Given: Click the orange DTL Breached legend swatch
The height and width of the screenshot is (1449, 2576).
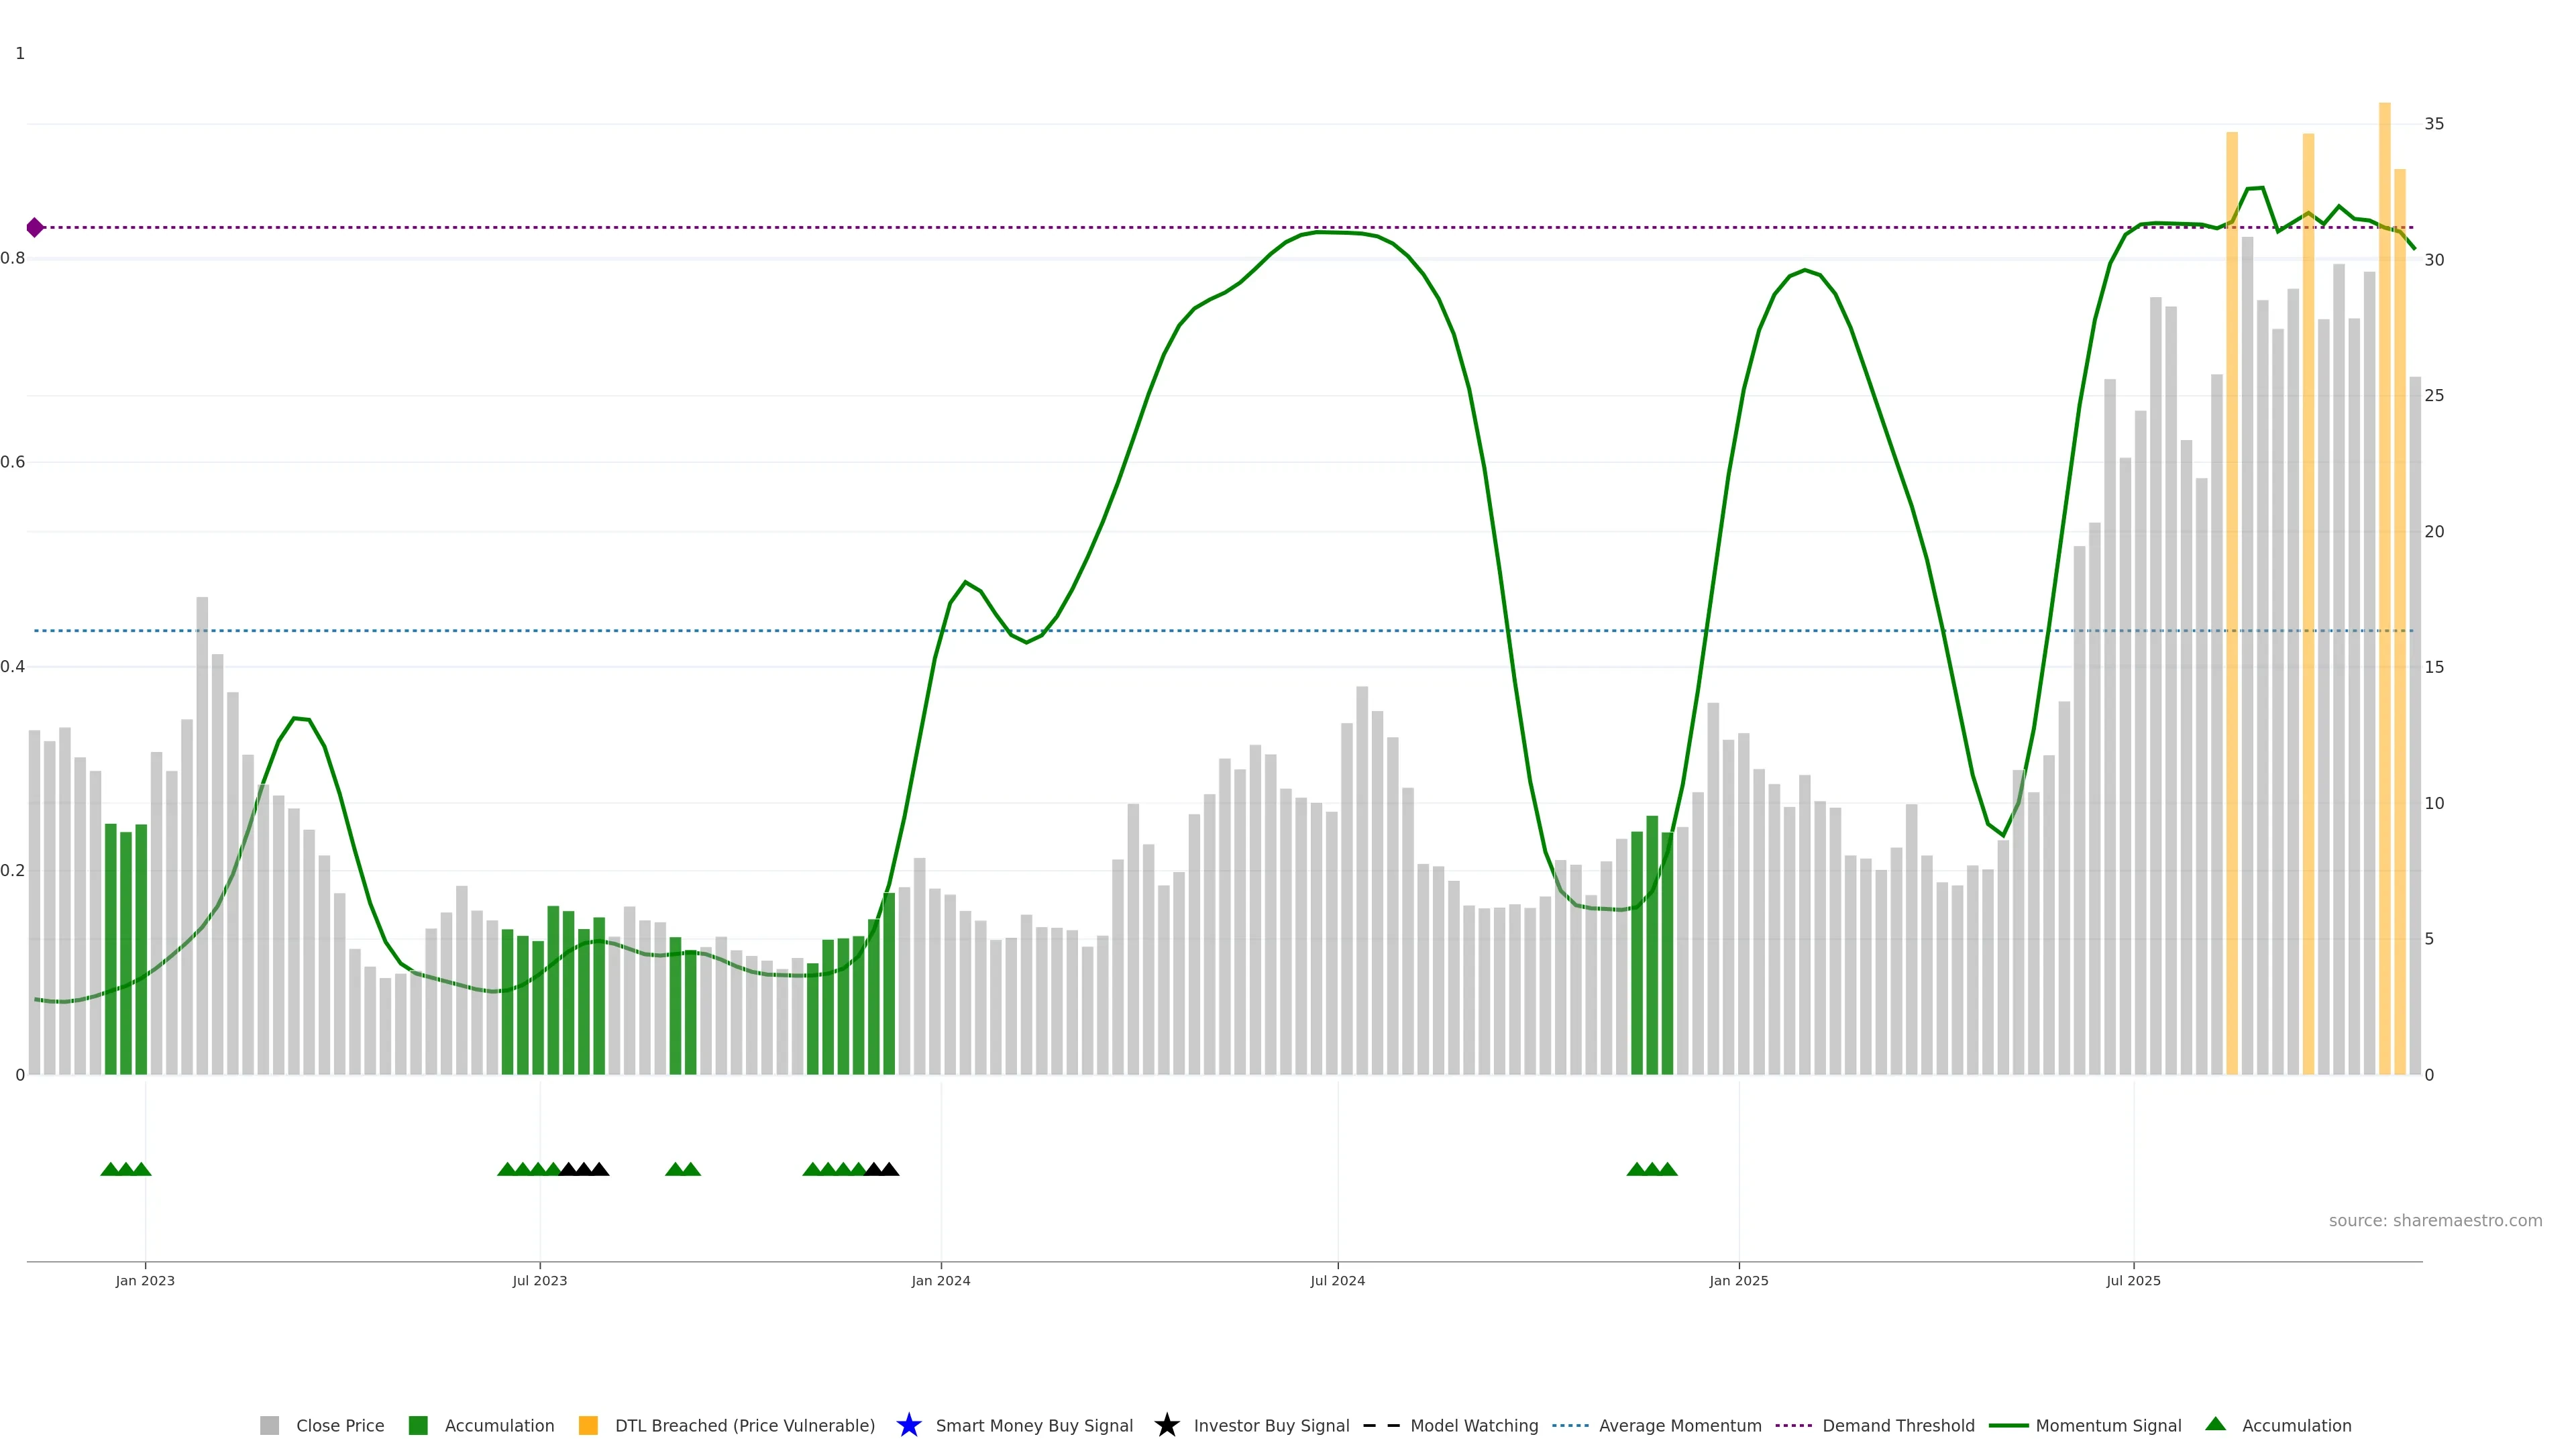Looking at the screenshot, I should pos(588,1425).
